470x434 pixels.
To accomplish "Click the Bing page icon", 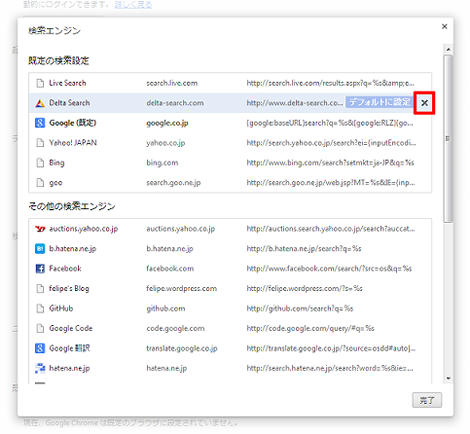I will (x=40, y=163).
